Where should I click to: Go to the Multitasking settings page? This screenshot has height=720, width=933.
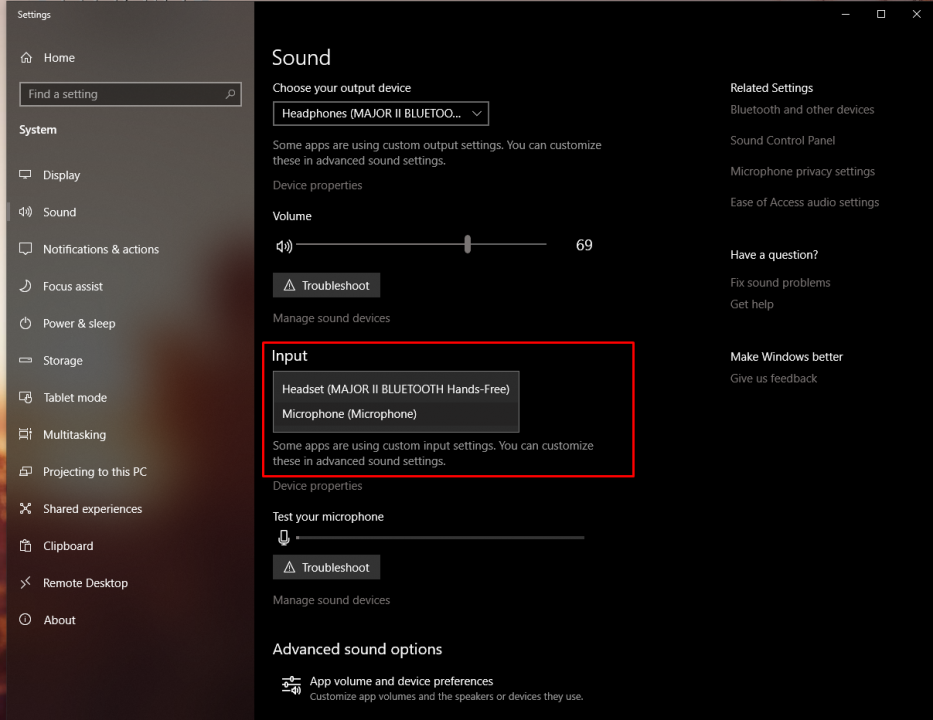coord(74,435)
